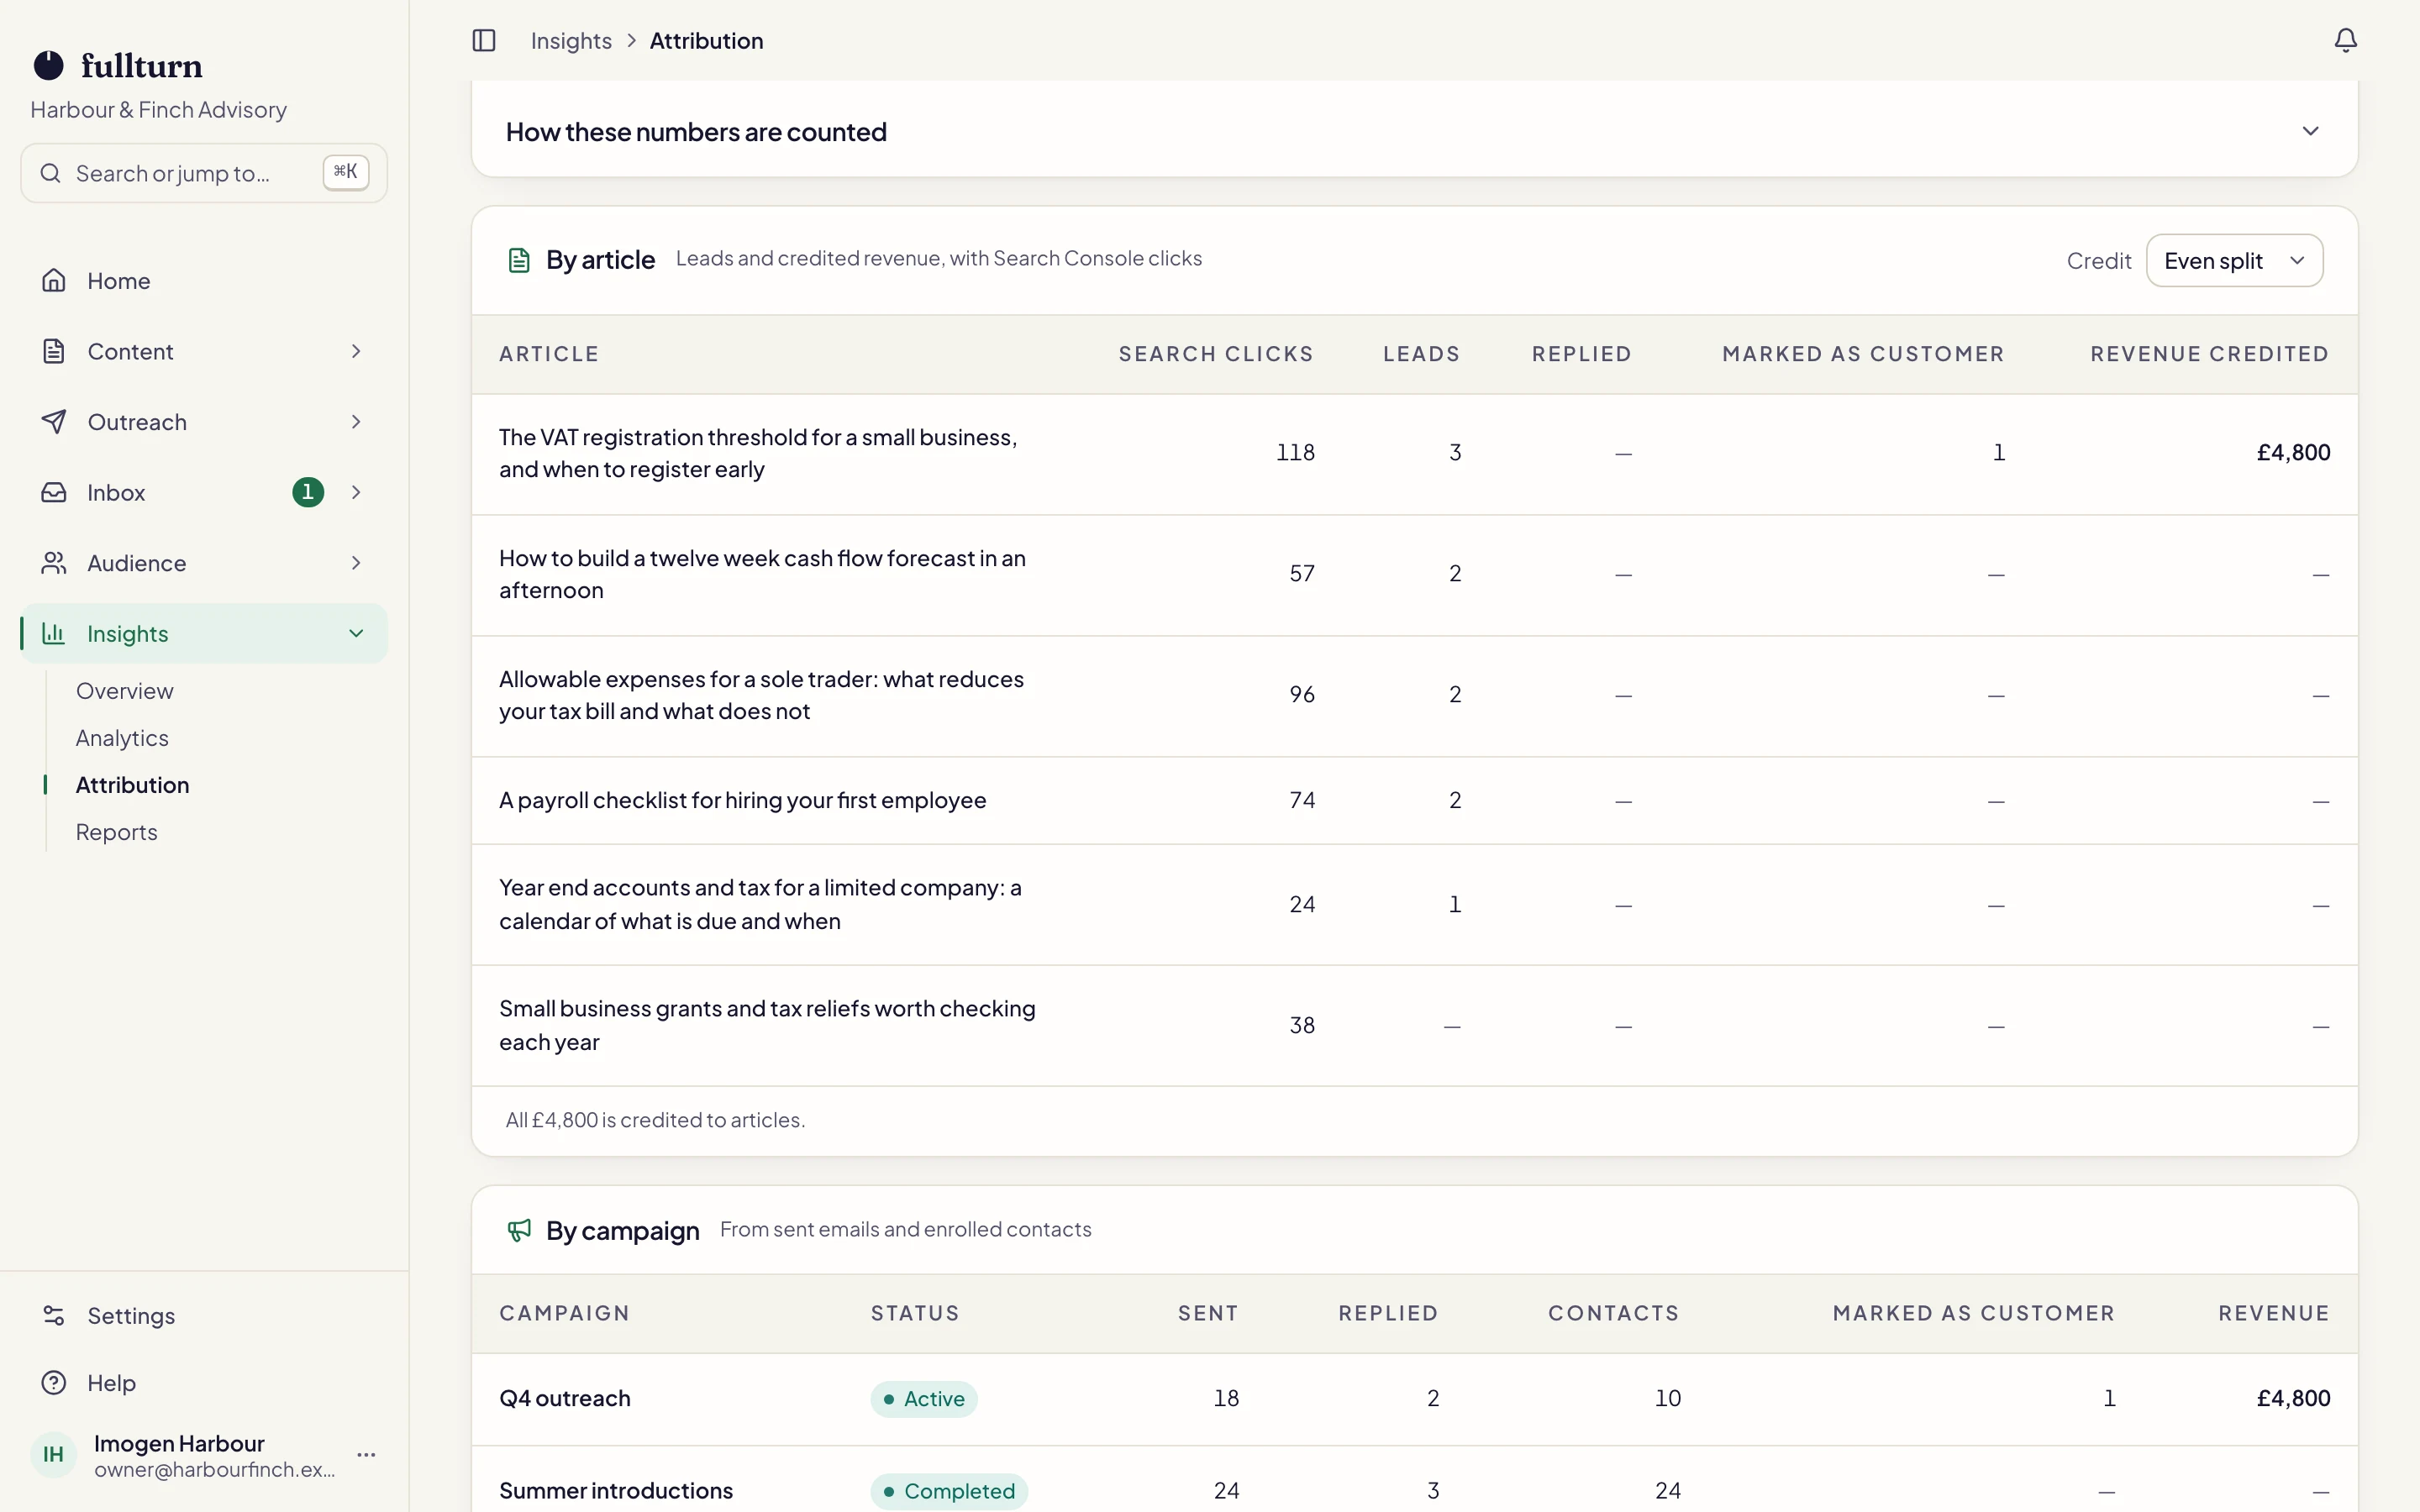Click the Outreach paper plane icon
This screenshot has height=1512, width=2420.
54,422
